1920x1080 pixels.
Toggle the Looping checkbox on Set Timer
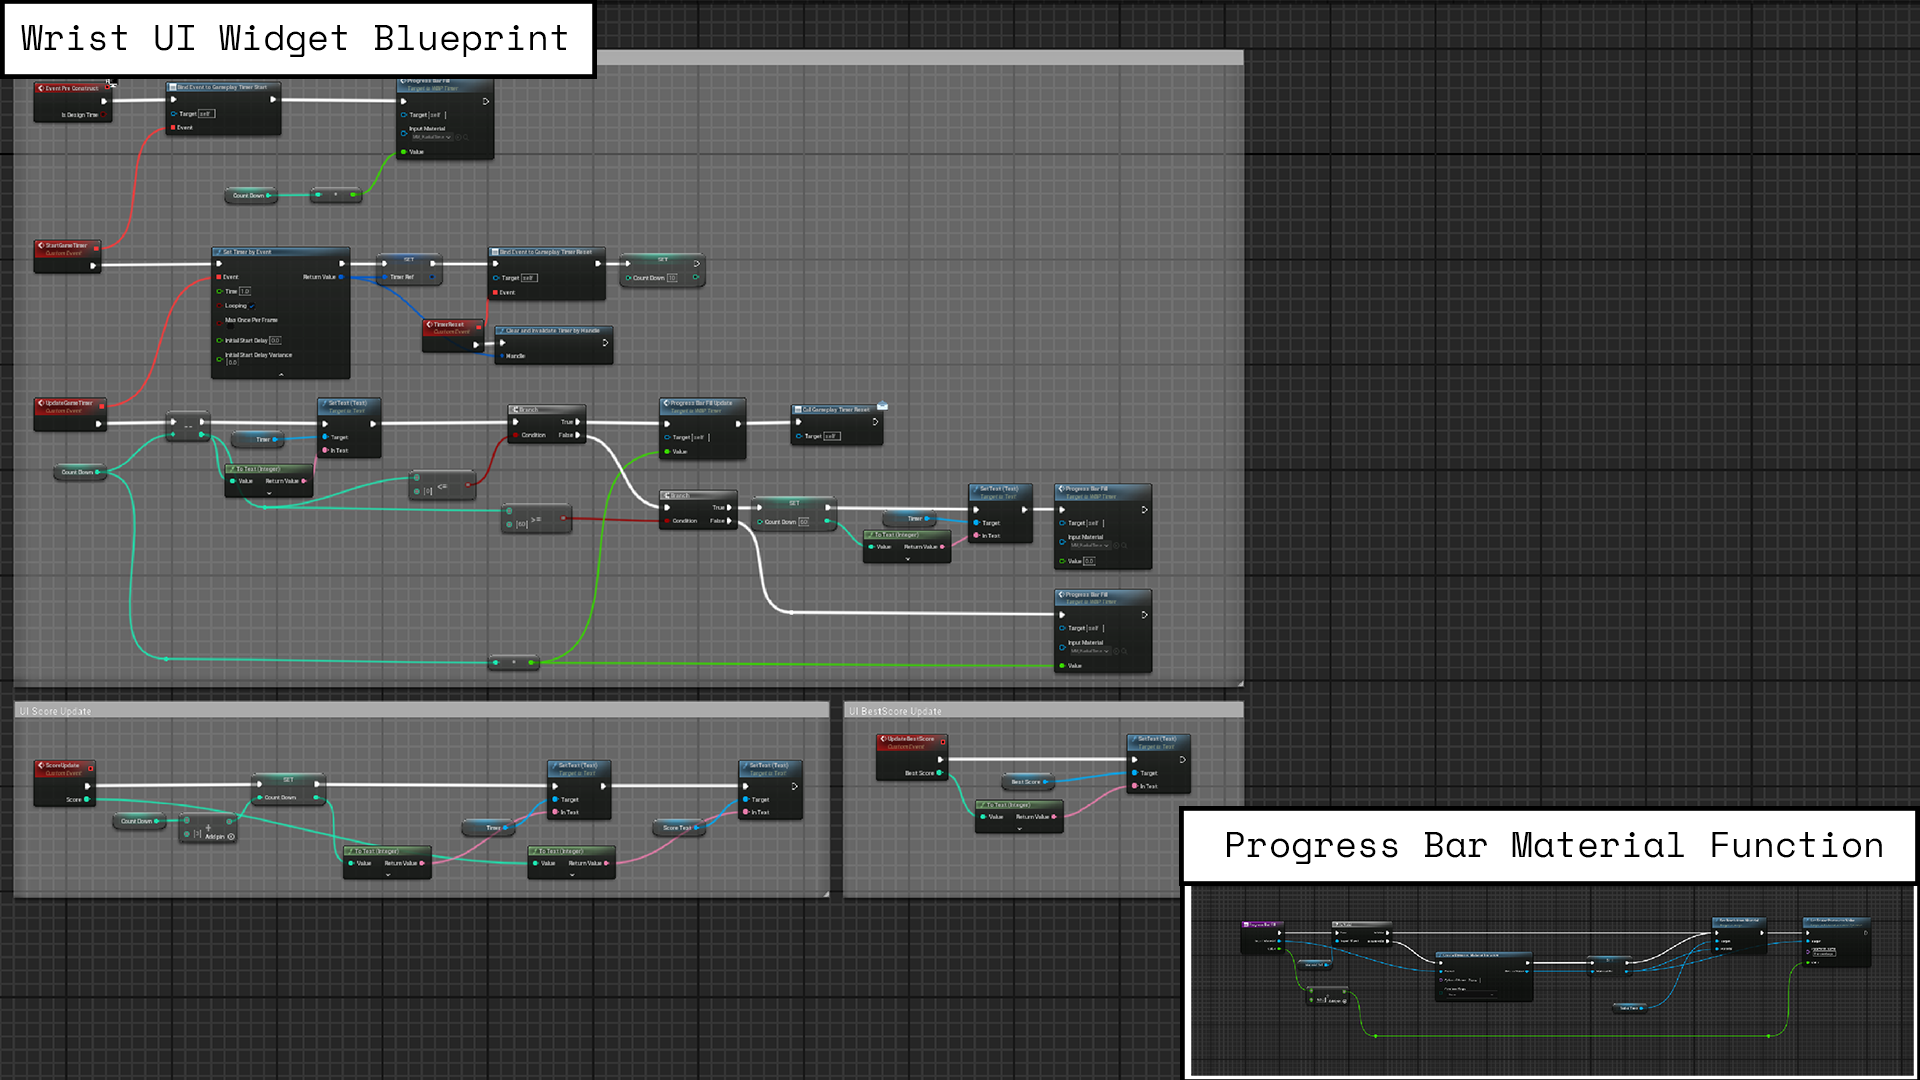click(x=251, y=306)
